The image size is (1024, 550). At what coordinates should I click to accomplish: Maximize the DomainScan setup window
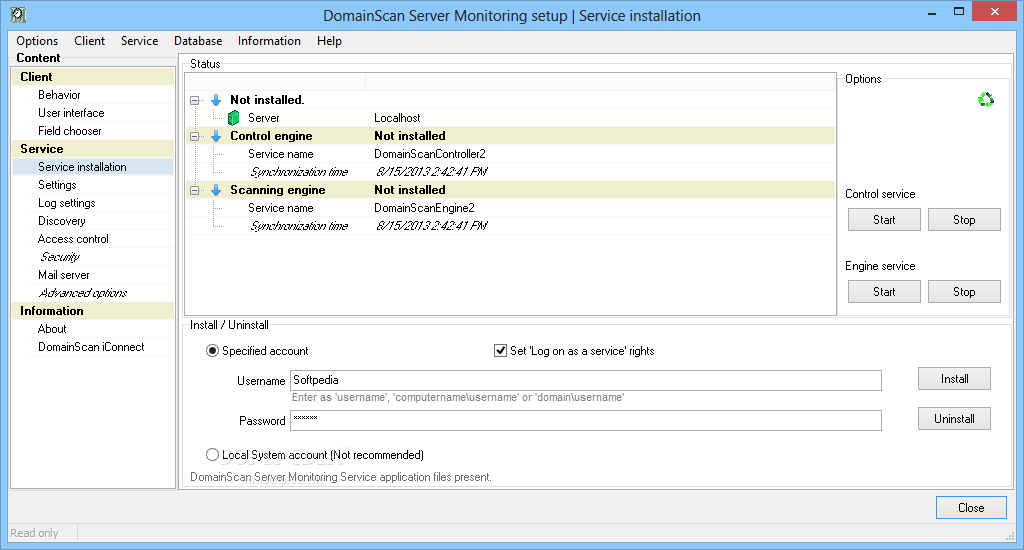[x=959, y=12]
